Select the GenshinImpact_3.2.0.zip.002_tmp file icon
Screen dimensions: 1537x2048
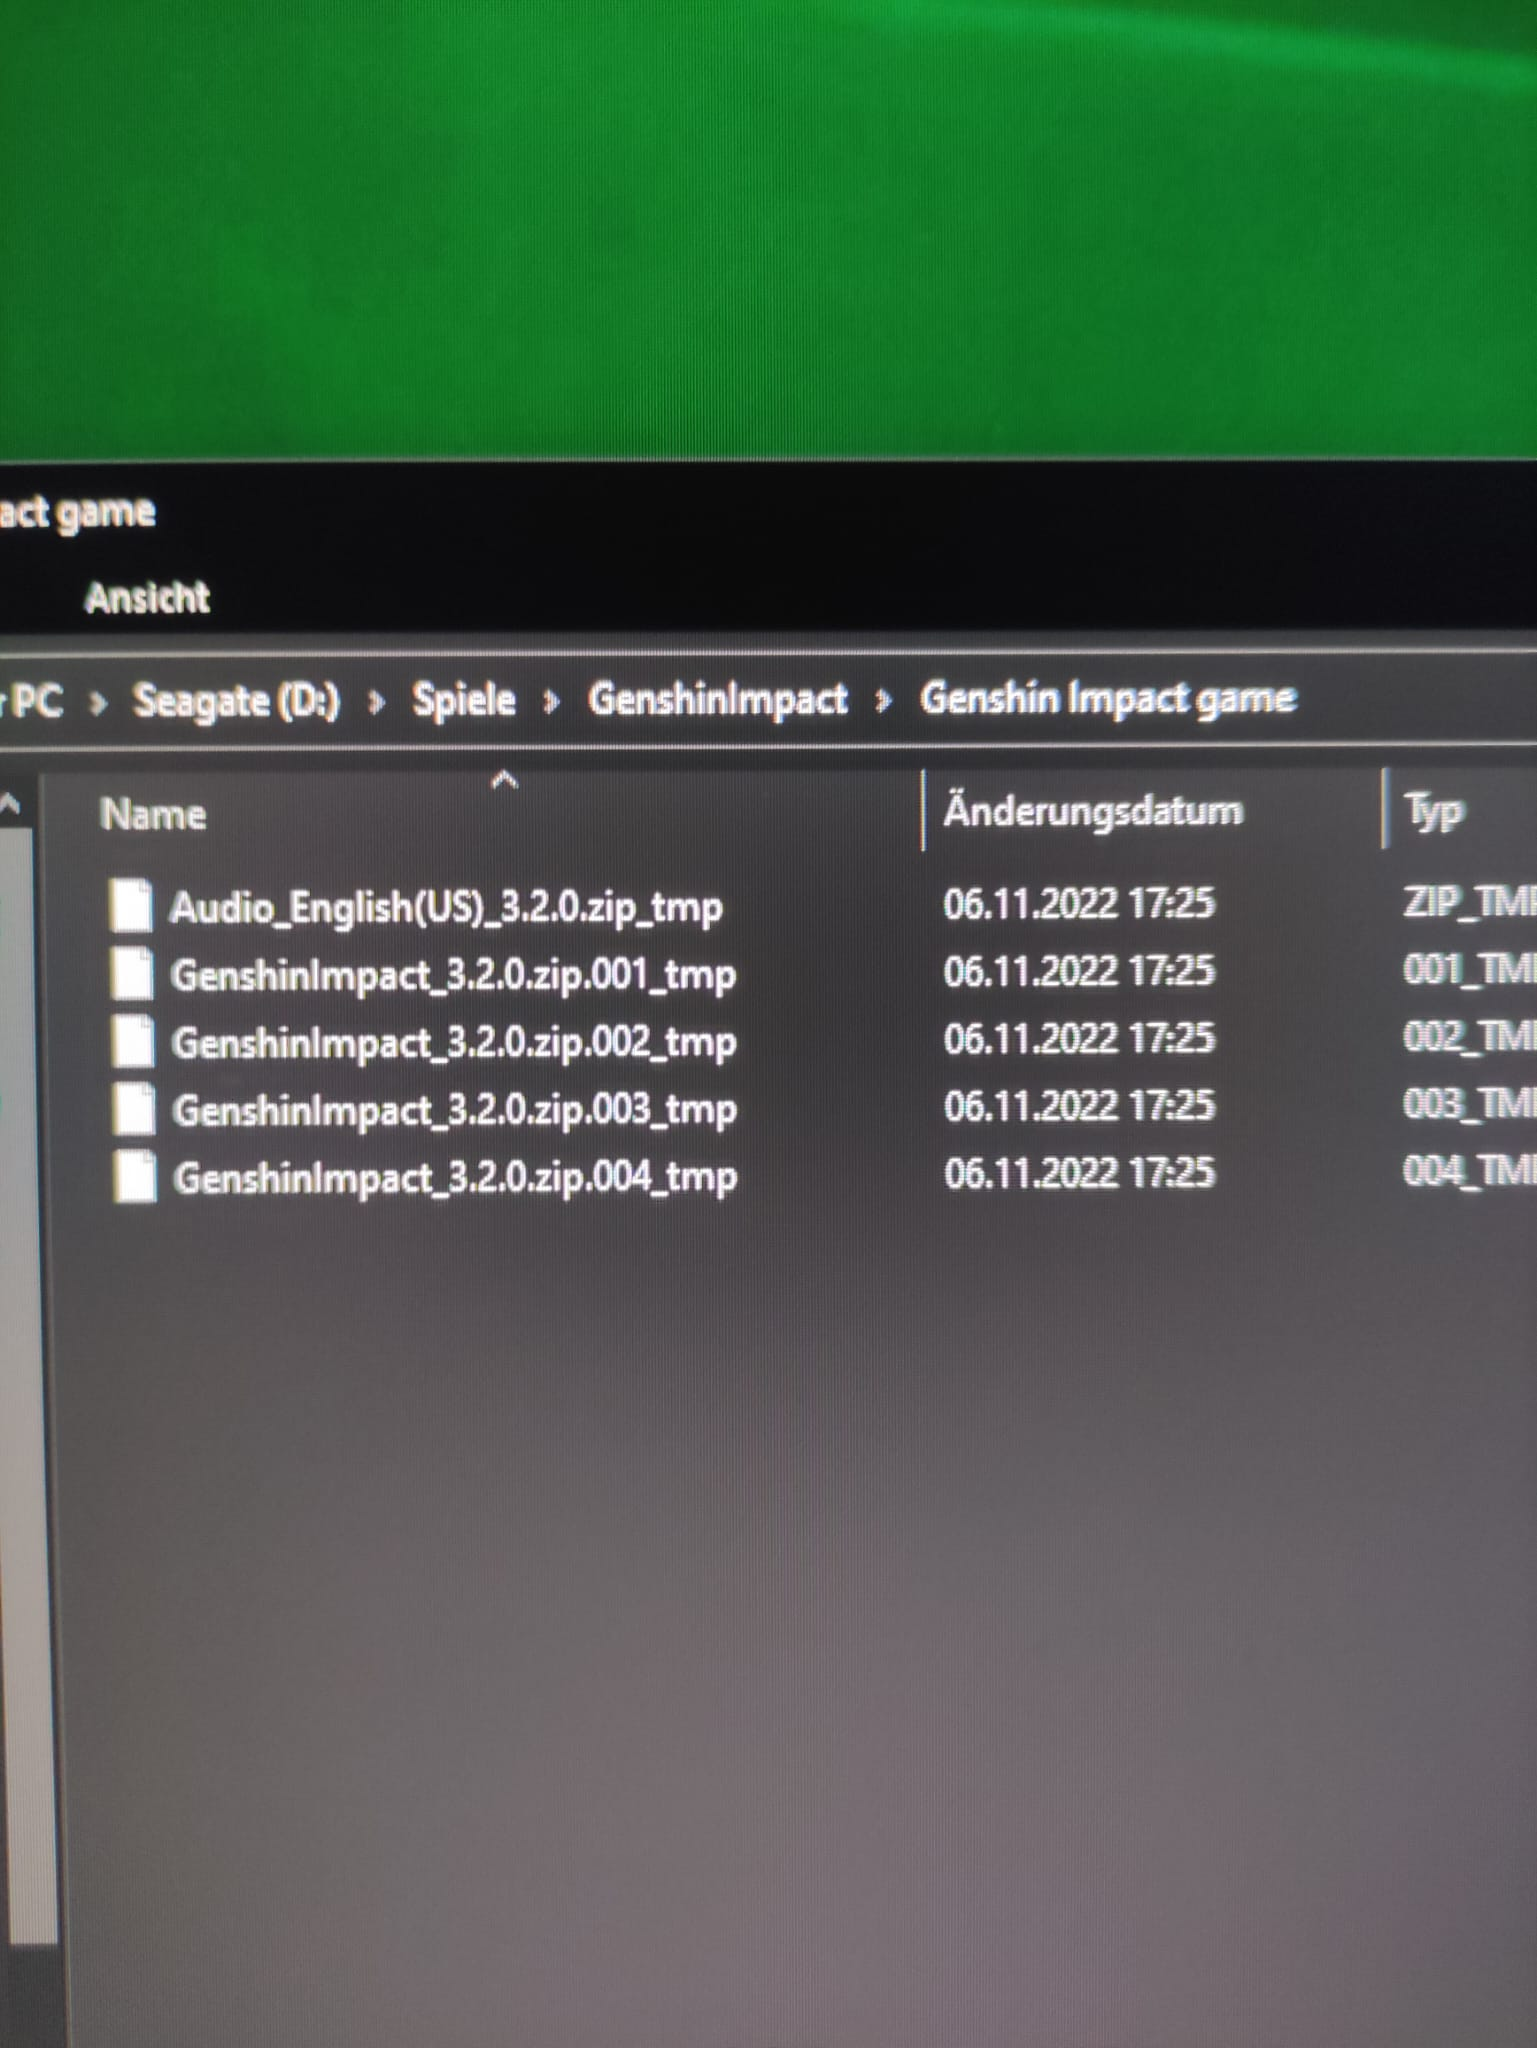pyautogui.click(x=133, y=1041)
